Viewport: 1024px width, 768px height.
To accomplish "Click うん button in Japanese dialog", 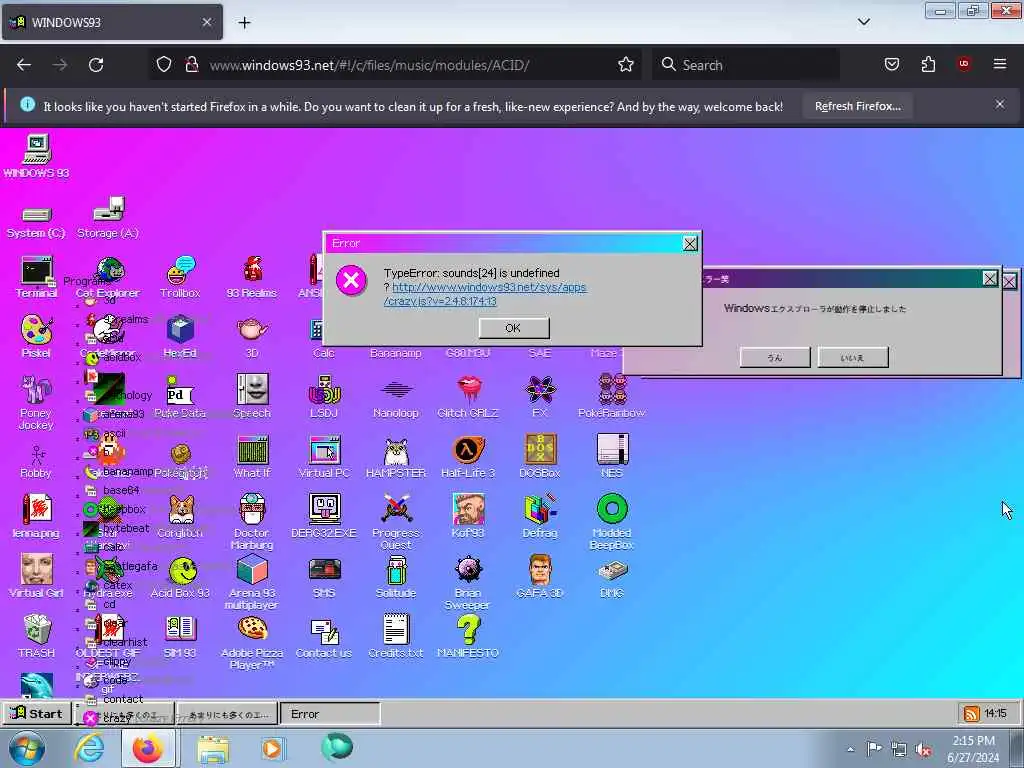I will click(x=775, y=357).
